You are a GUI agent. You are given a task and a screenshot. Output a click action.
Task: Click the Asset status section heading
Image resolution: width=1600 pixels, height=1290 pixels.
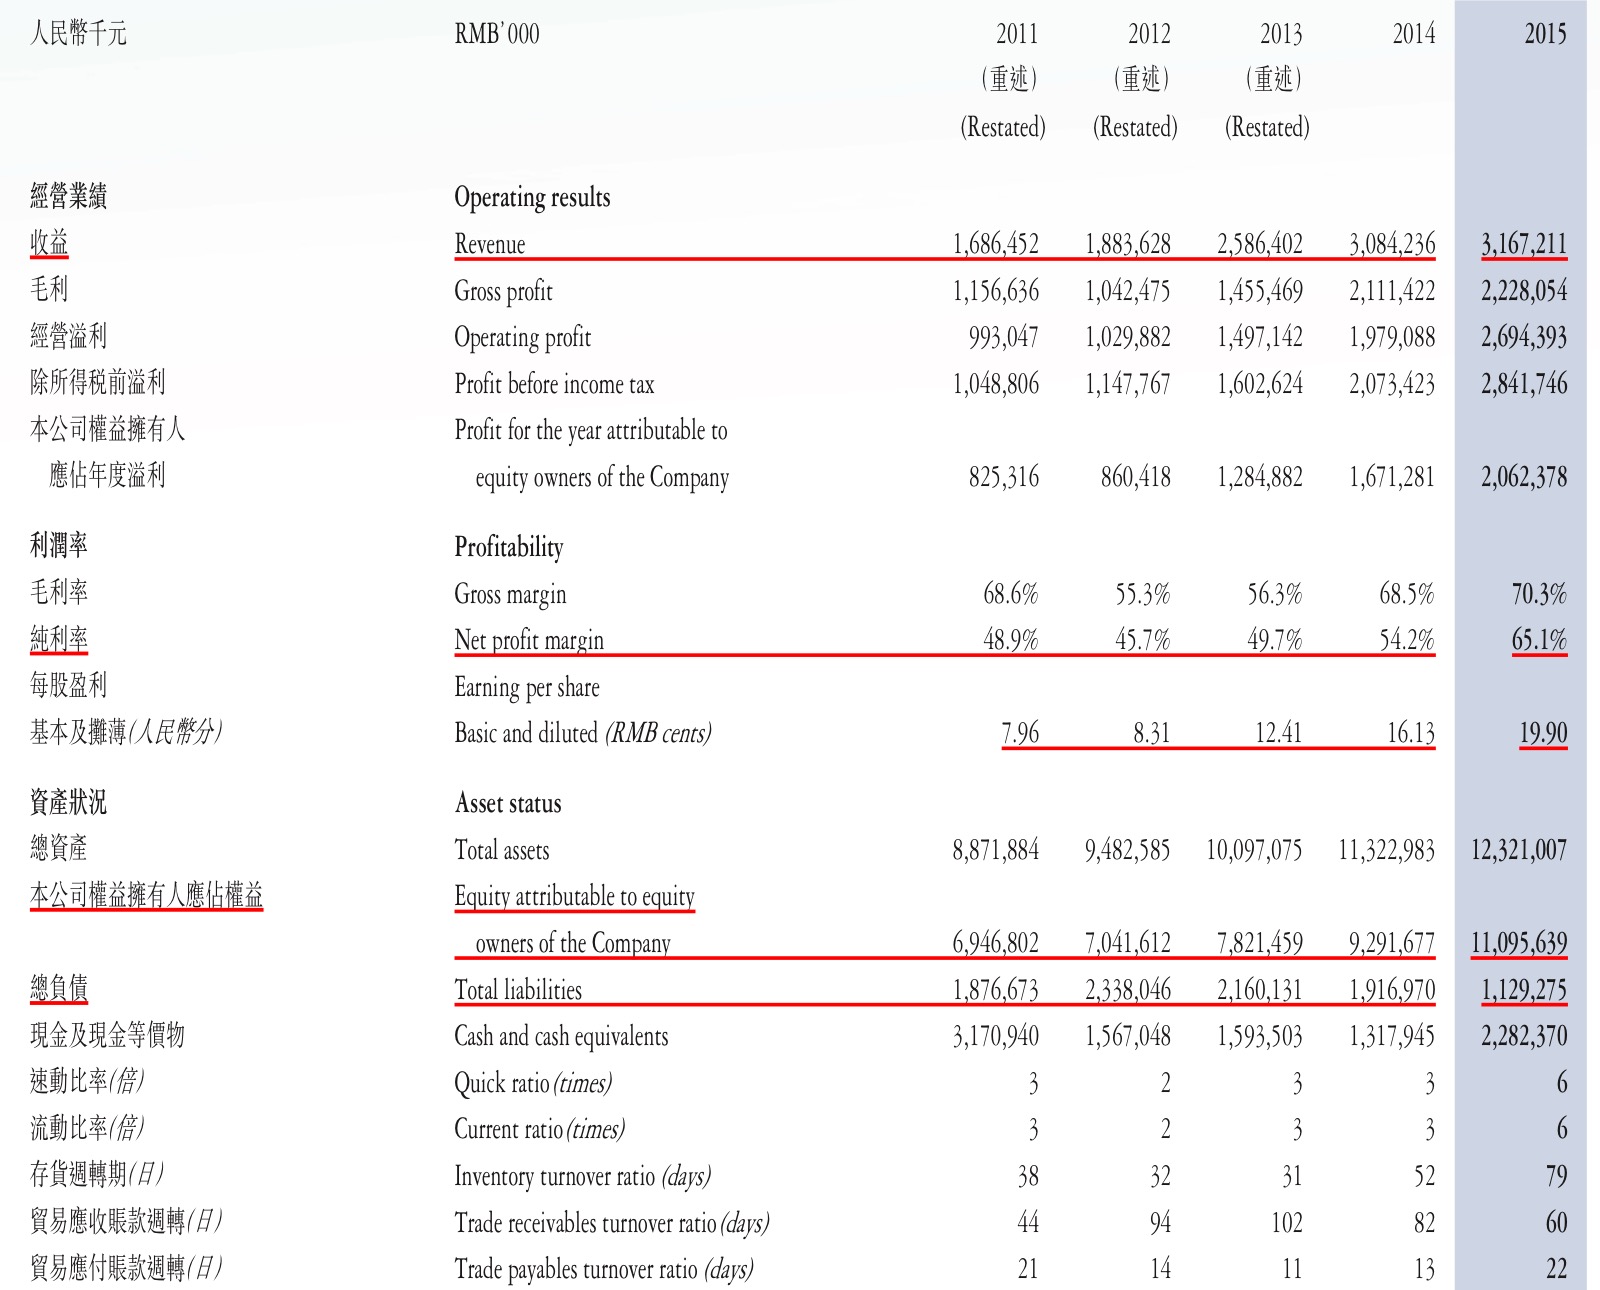click(508, 803)
